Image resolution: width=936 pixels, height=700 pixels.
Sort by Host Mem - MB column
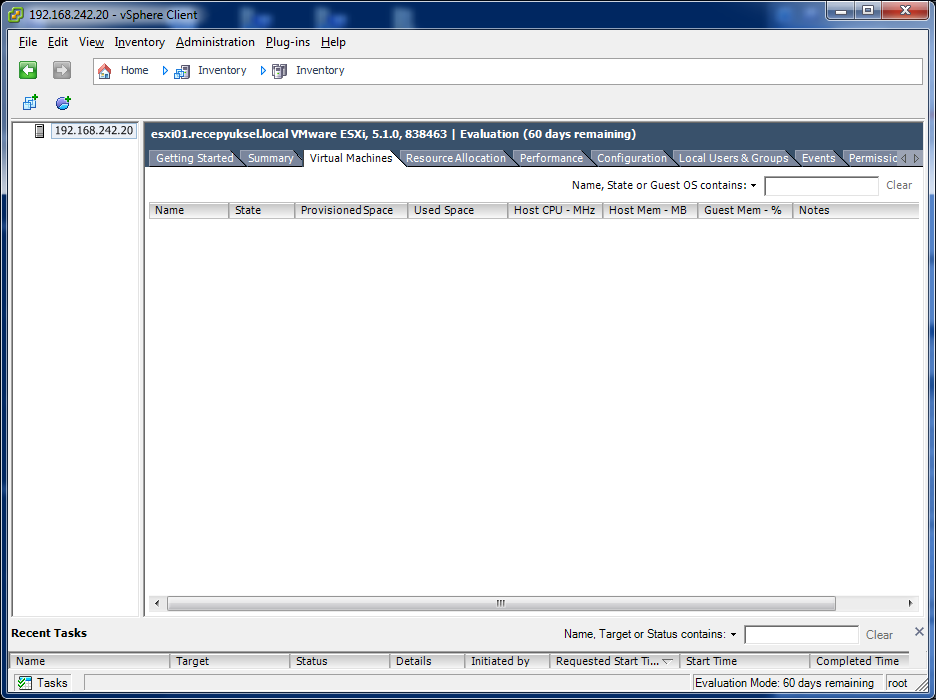tap(650, 210)
